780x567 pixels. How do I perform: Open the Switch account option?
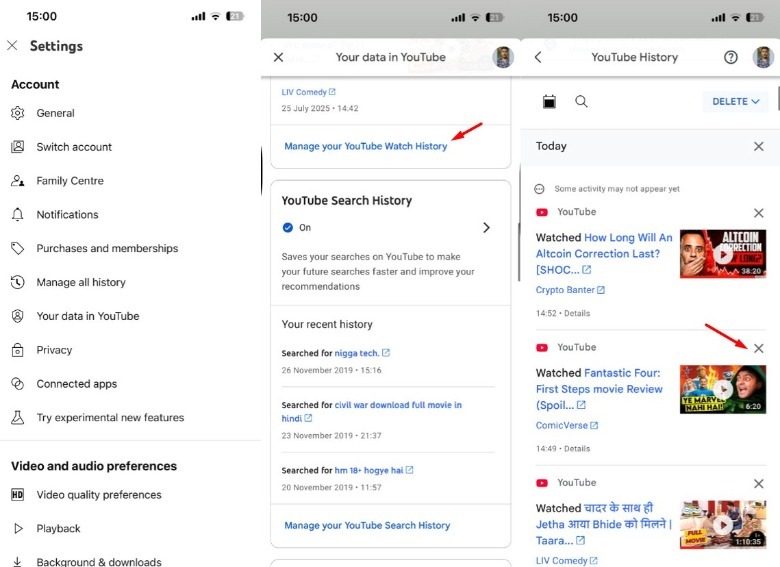point(130,147)
